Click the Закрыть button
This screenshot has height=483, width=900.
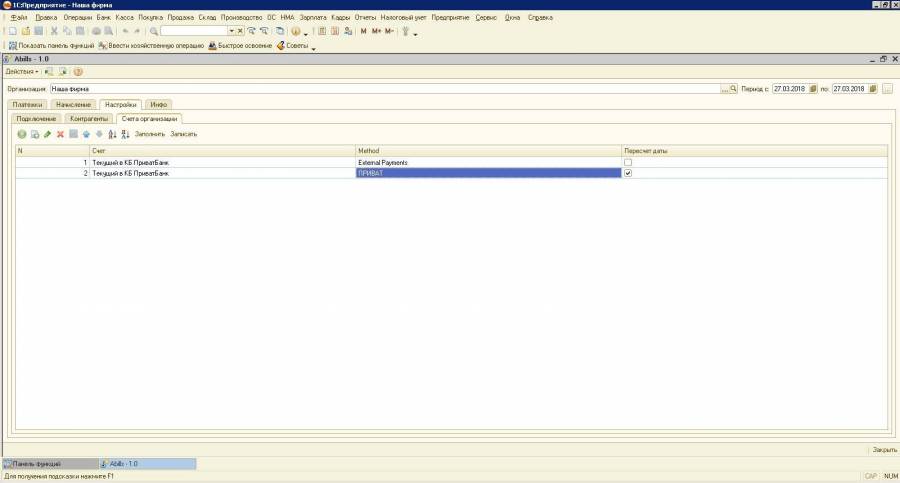[885, 450]
